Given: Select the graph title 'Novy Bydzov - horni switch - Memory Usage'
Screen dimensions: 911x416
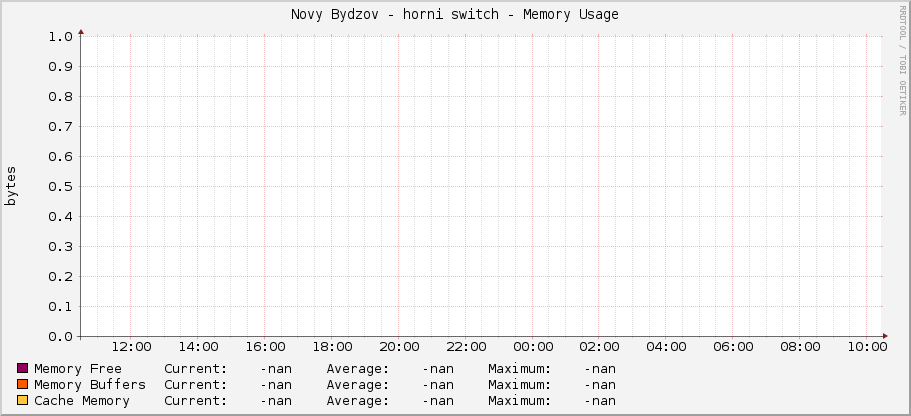Looking at the screenshot, I should [455, 15].
